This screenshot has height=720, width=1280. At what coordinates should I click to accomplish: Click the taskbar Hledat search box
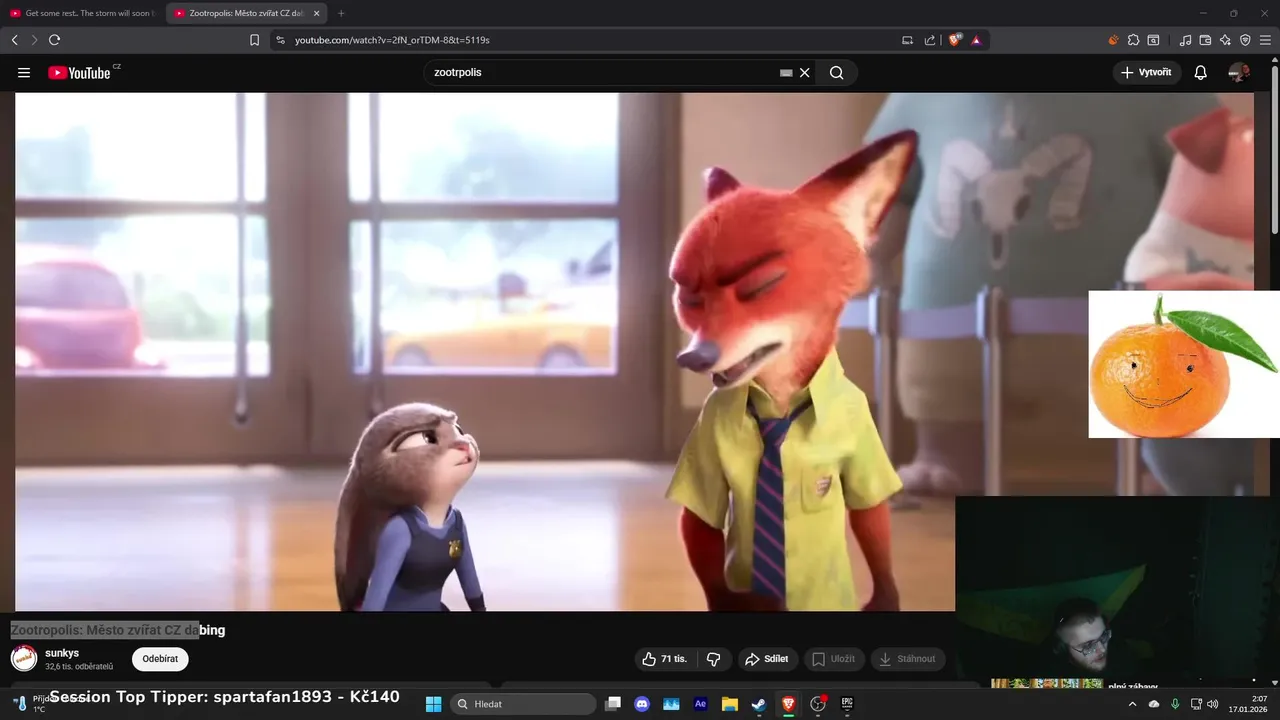[523, 704]
